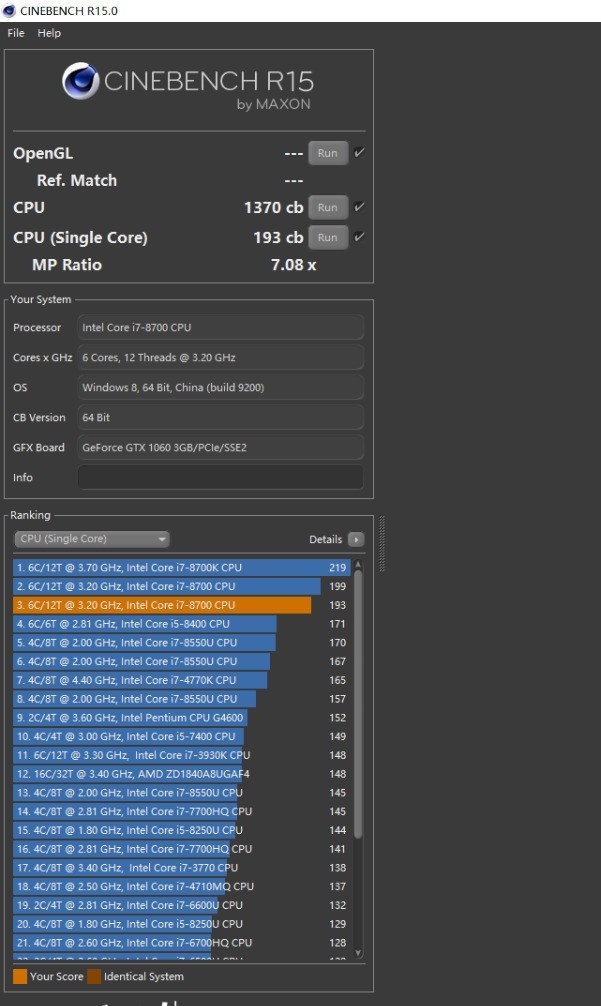Click the GFX Board field GeForce GTX 1060

tap(221, 447)
